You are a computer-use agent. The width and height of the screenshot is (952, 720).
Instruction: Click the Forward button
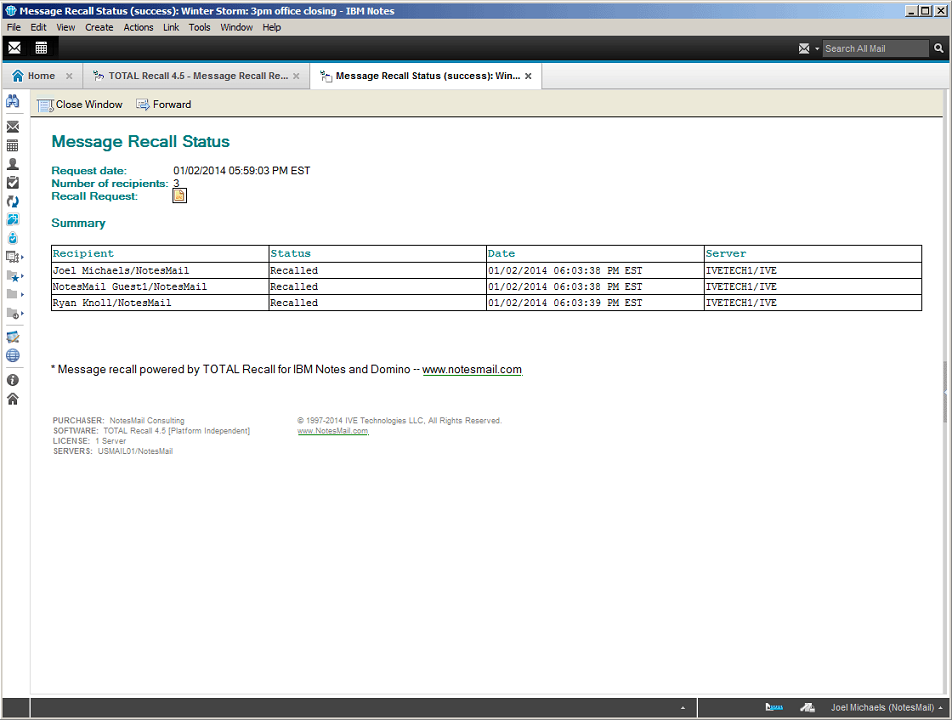click(x=163, y=104)
